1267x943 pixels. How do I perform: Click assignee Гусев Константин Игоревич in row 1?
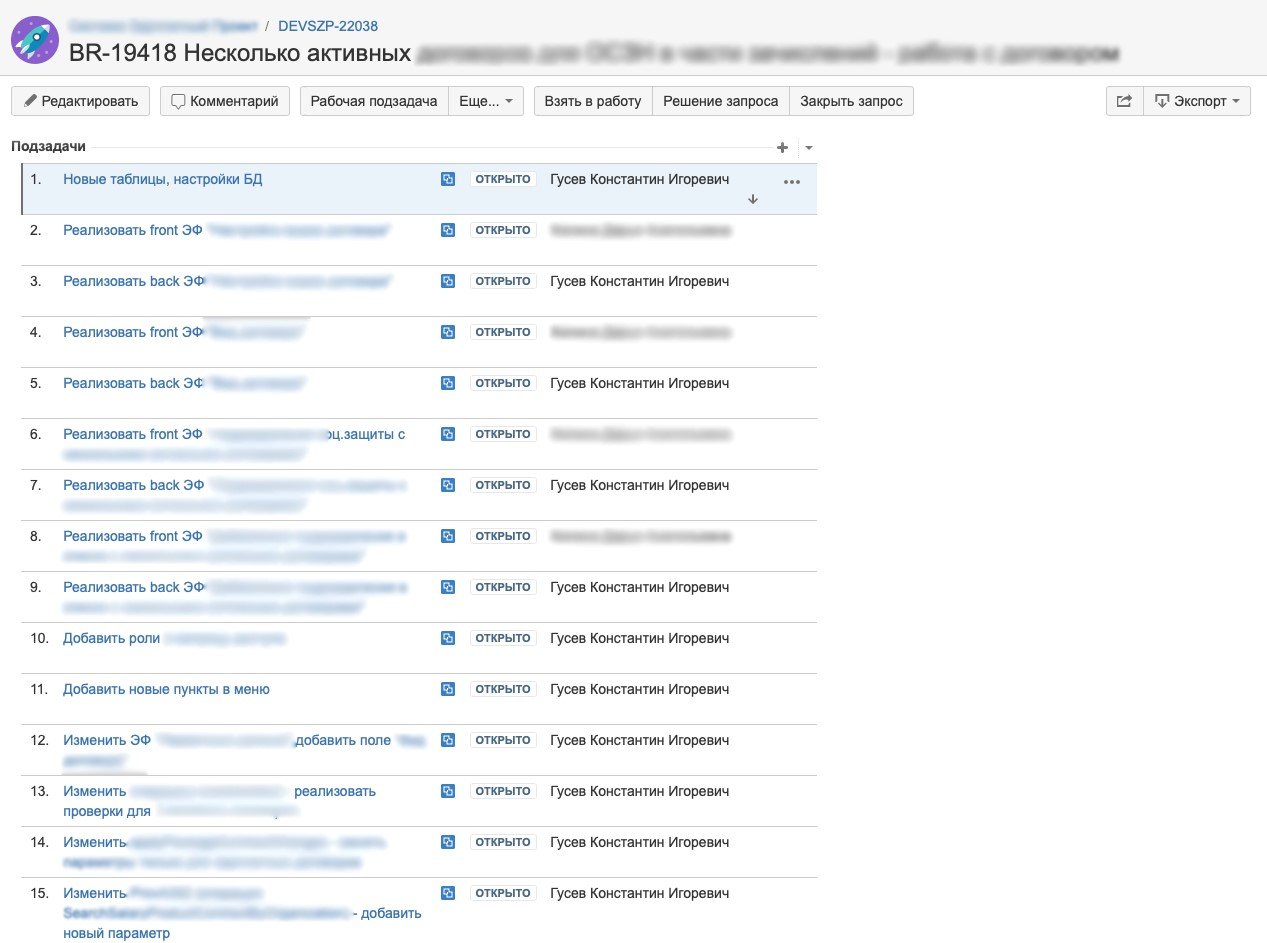click(640, 180)
